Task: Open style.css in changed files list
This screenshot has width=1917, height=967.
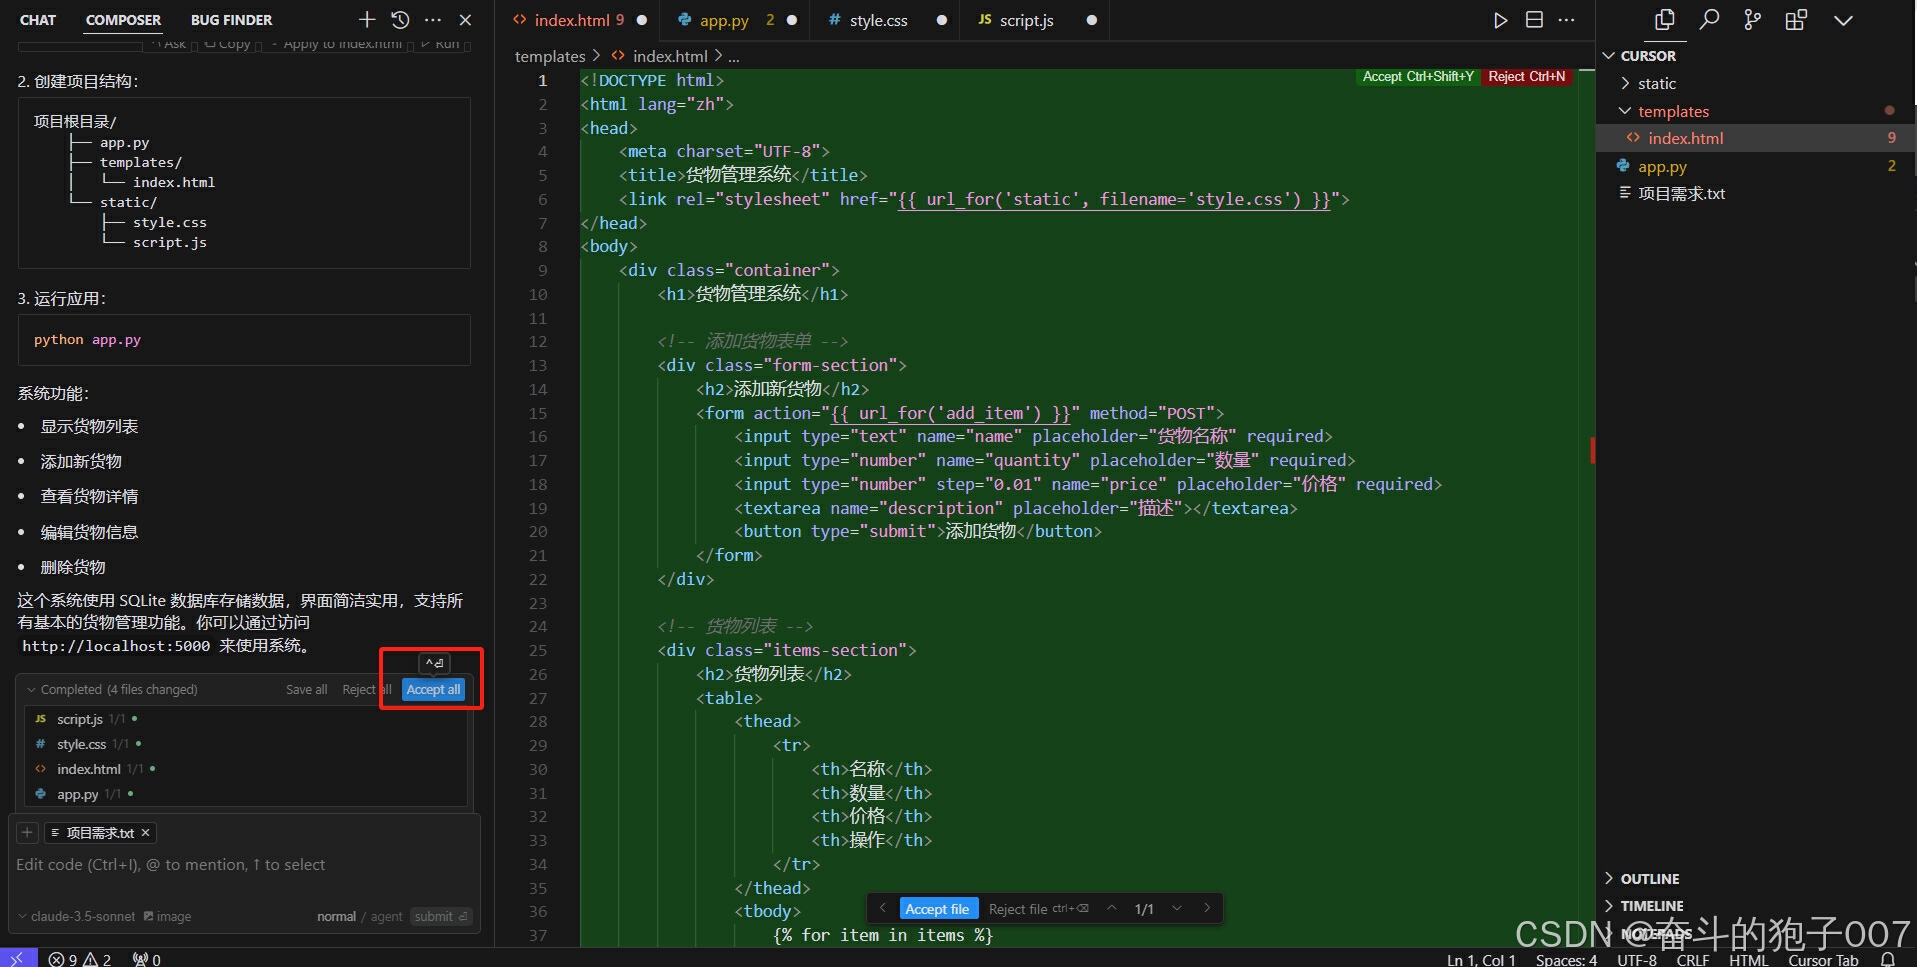Action: tap(81, 744)
